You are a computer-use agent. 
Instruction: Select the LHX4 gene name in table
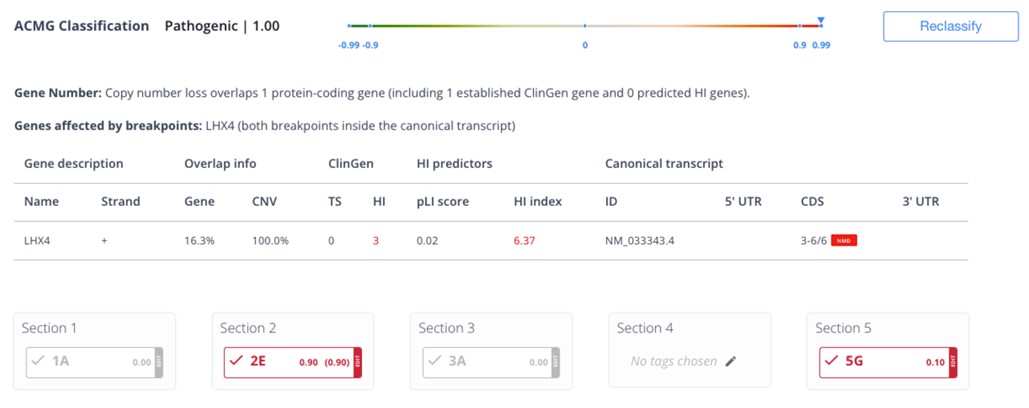coord(38,241)
